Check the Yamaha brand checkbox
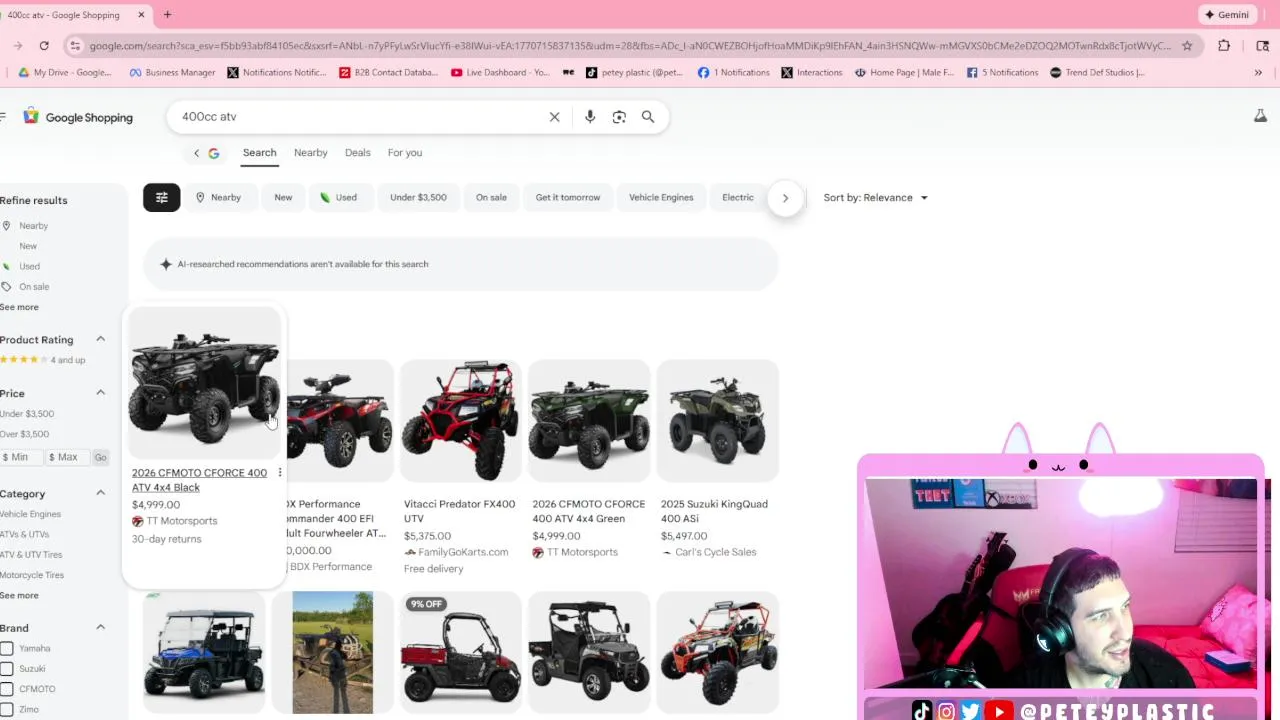The image size is (1280, 720). point(7,648)
